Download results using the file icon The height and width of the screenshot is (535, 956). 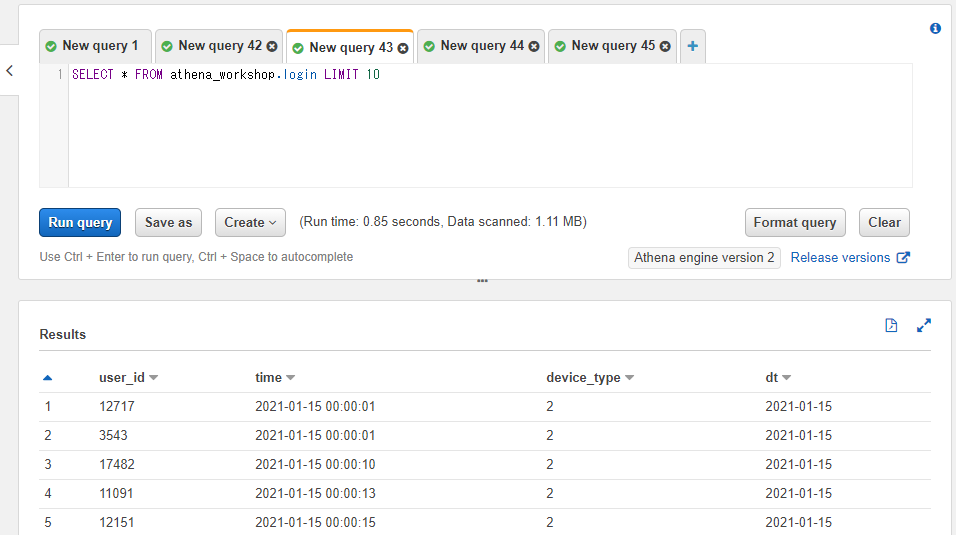[891, 325]
